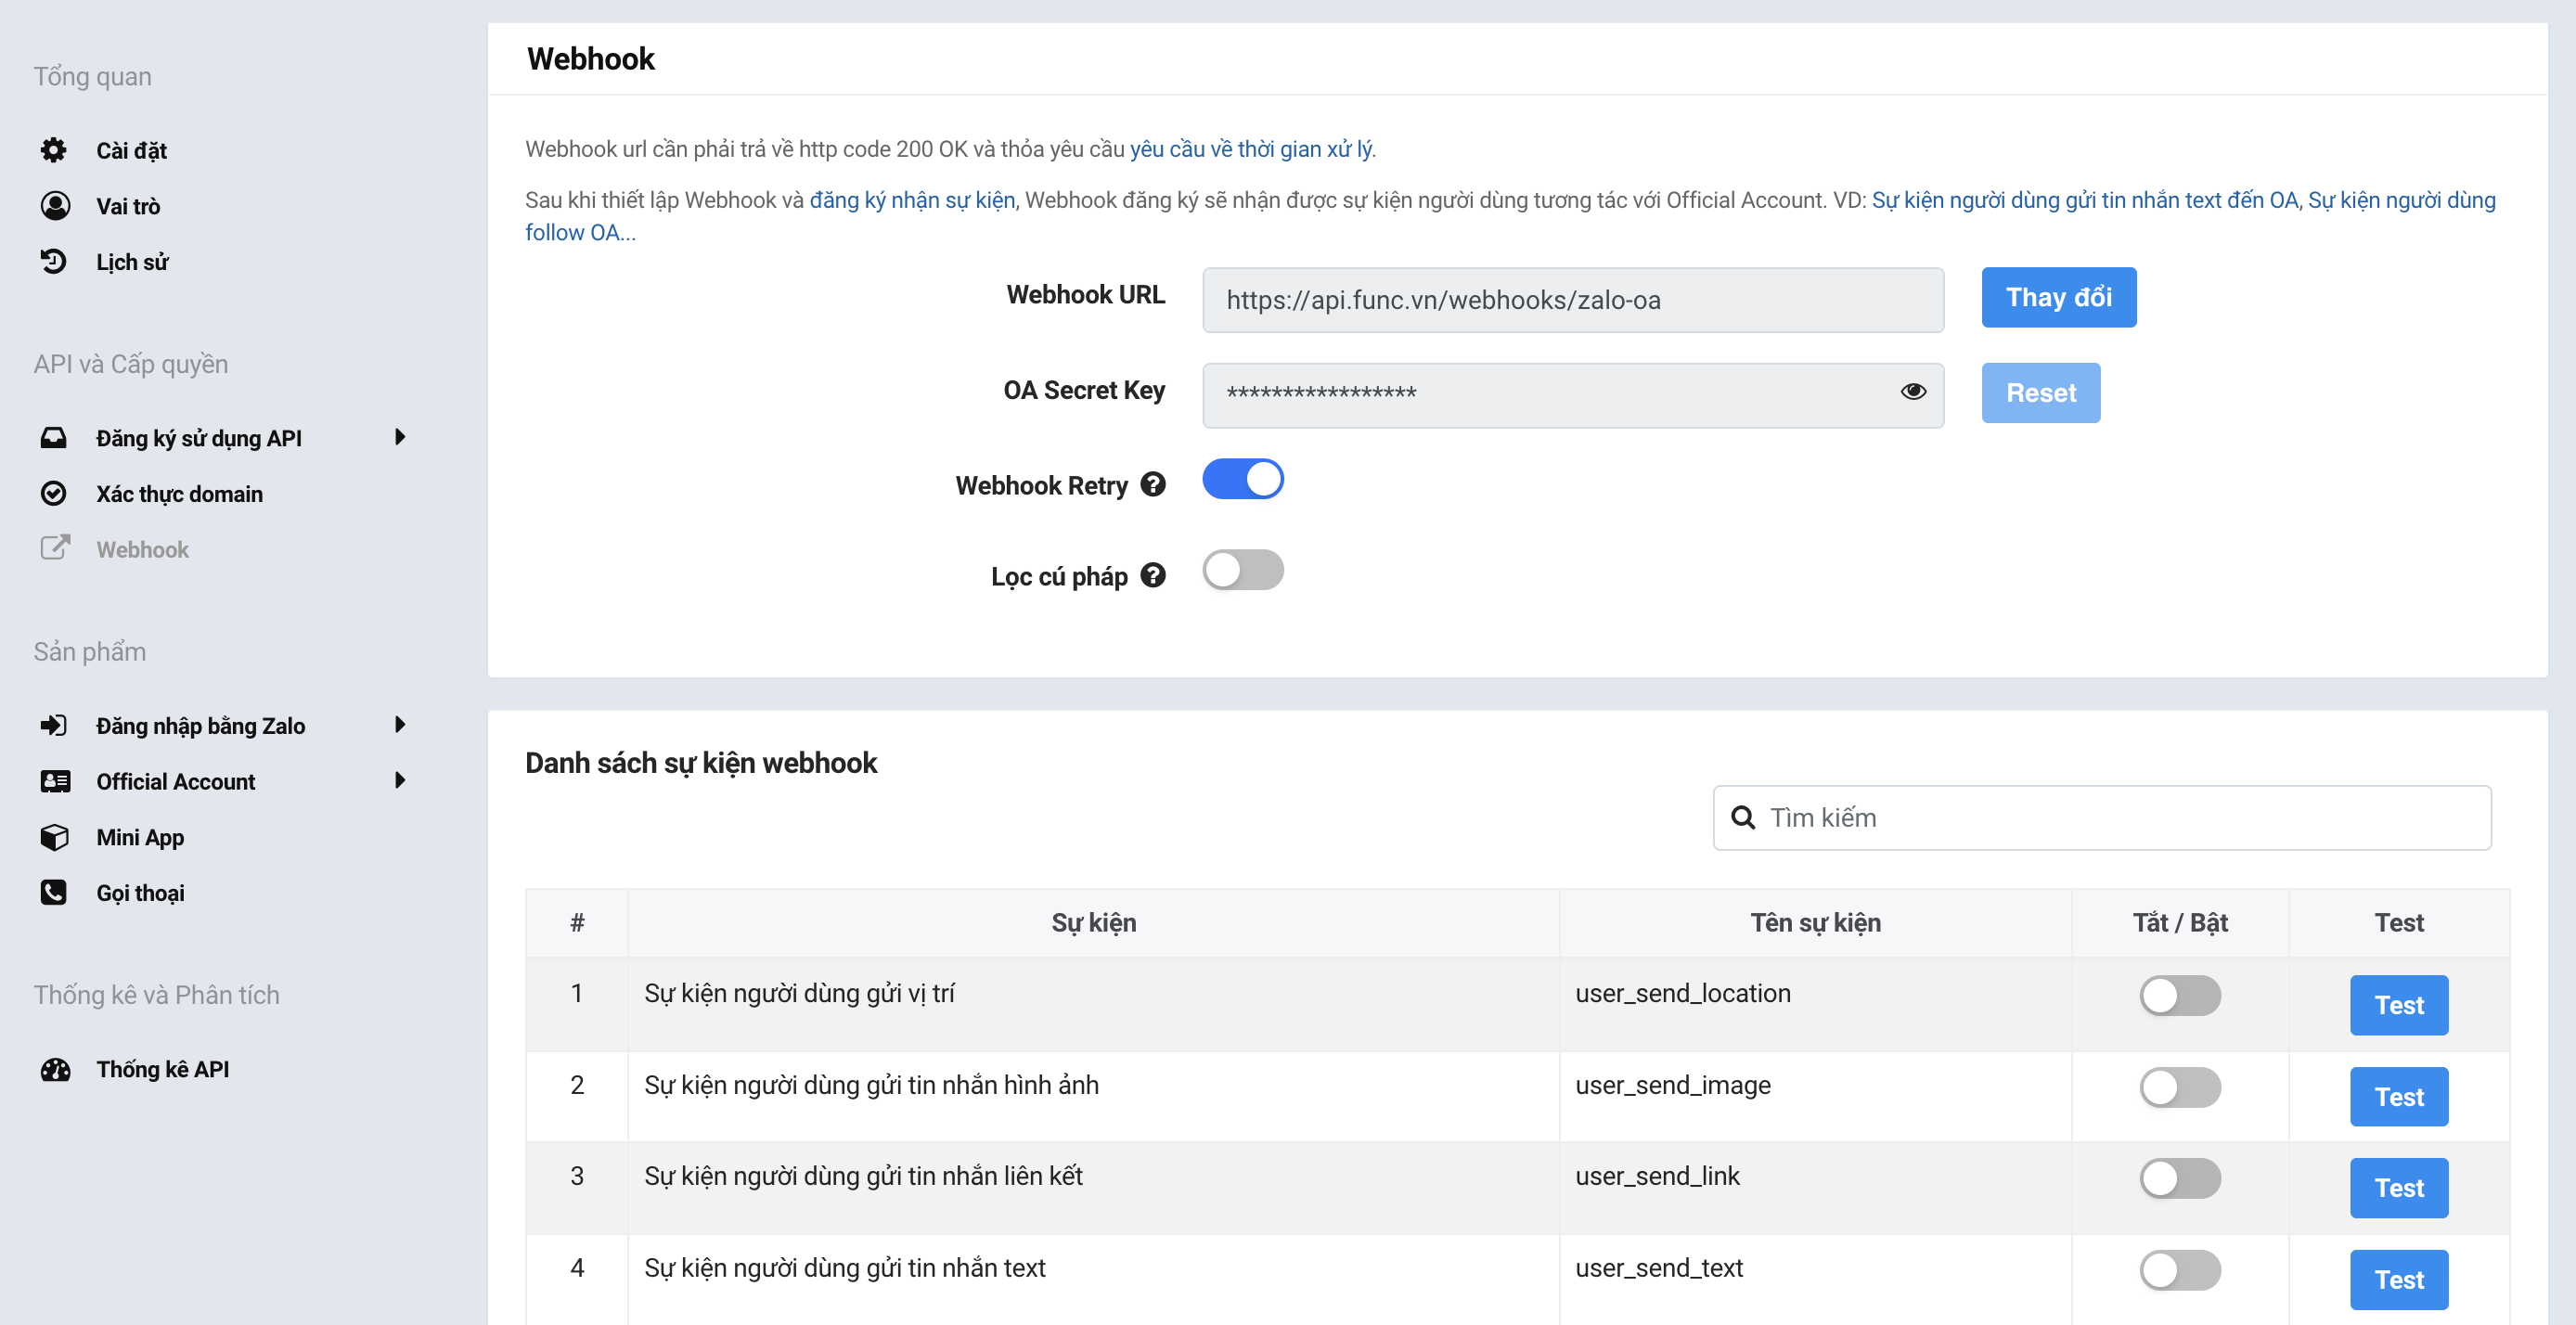Click the user icon beside Vai trò
2576x1325 pixels.
tap(54, 206)
